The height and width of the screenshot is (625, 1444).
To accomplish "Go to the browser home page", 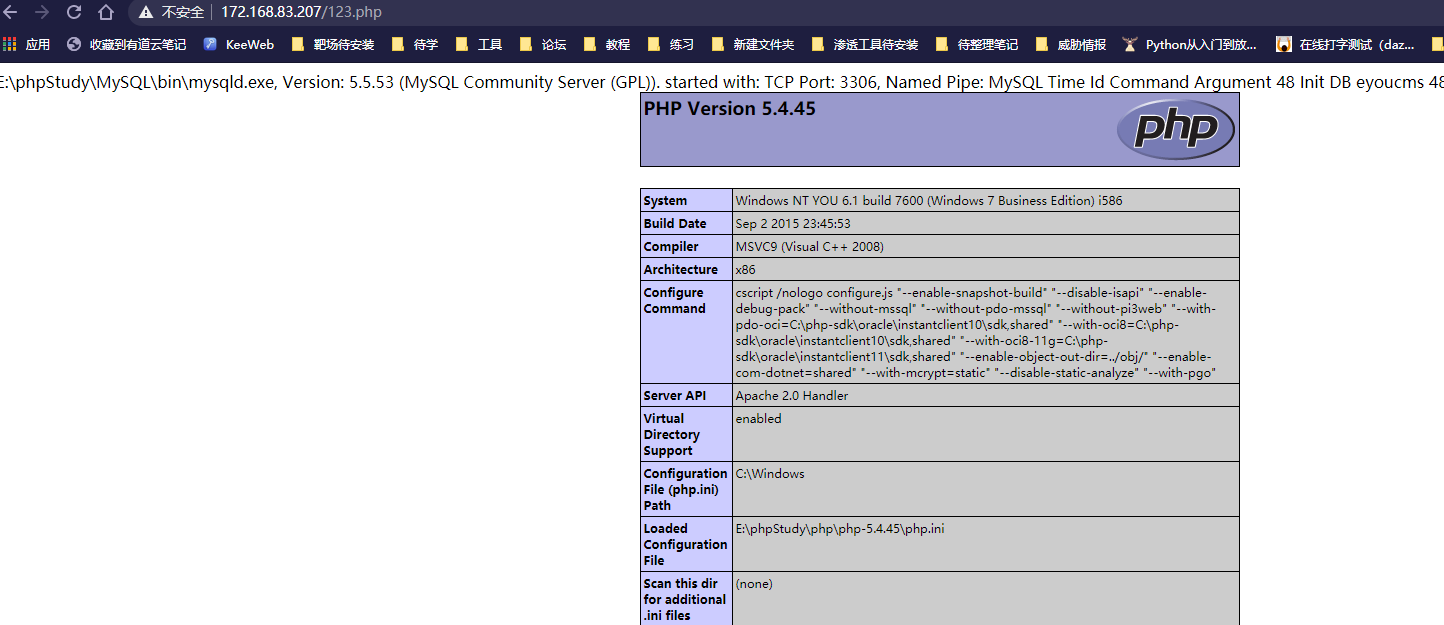I will click(106, 12).
